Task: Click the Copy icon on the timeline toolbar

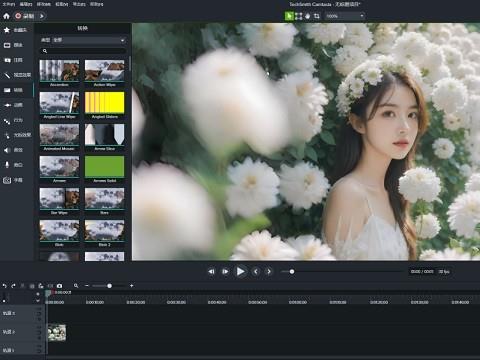Action: (32, 286)
